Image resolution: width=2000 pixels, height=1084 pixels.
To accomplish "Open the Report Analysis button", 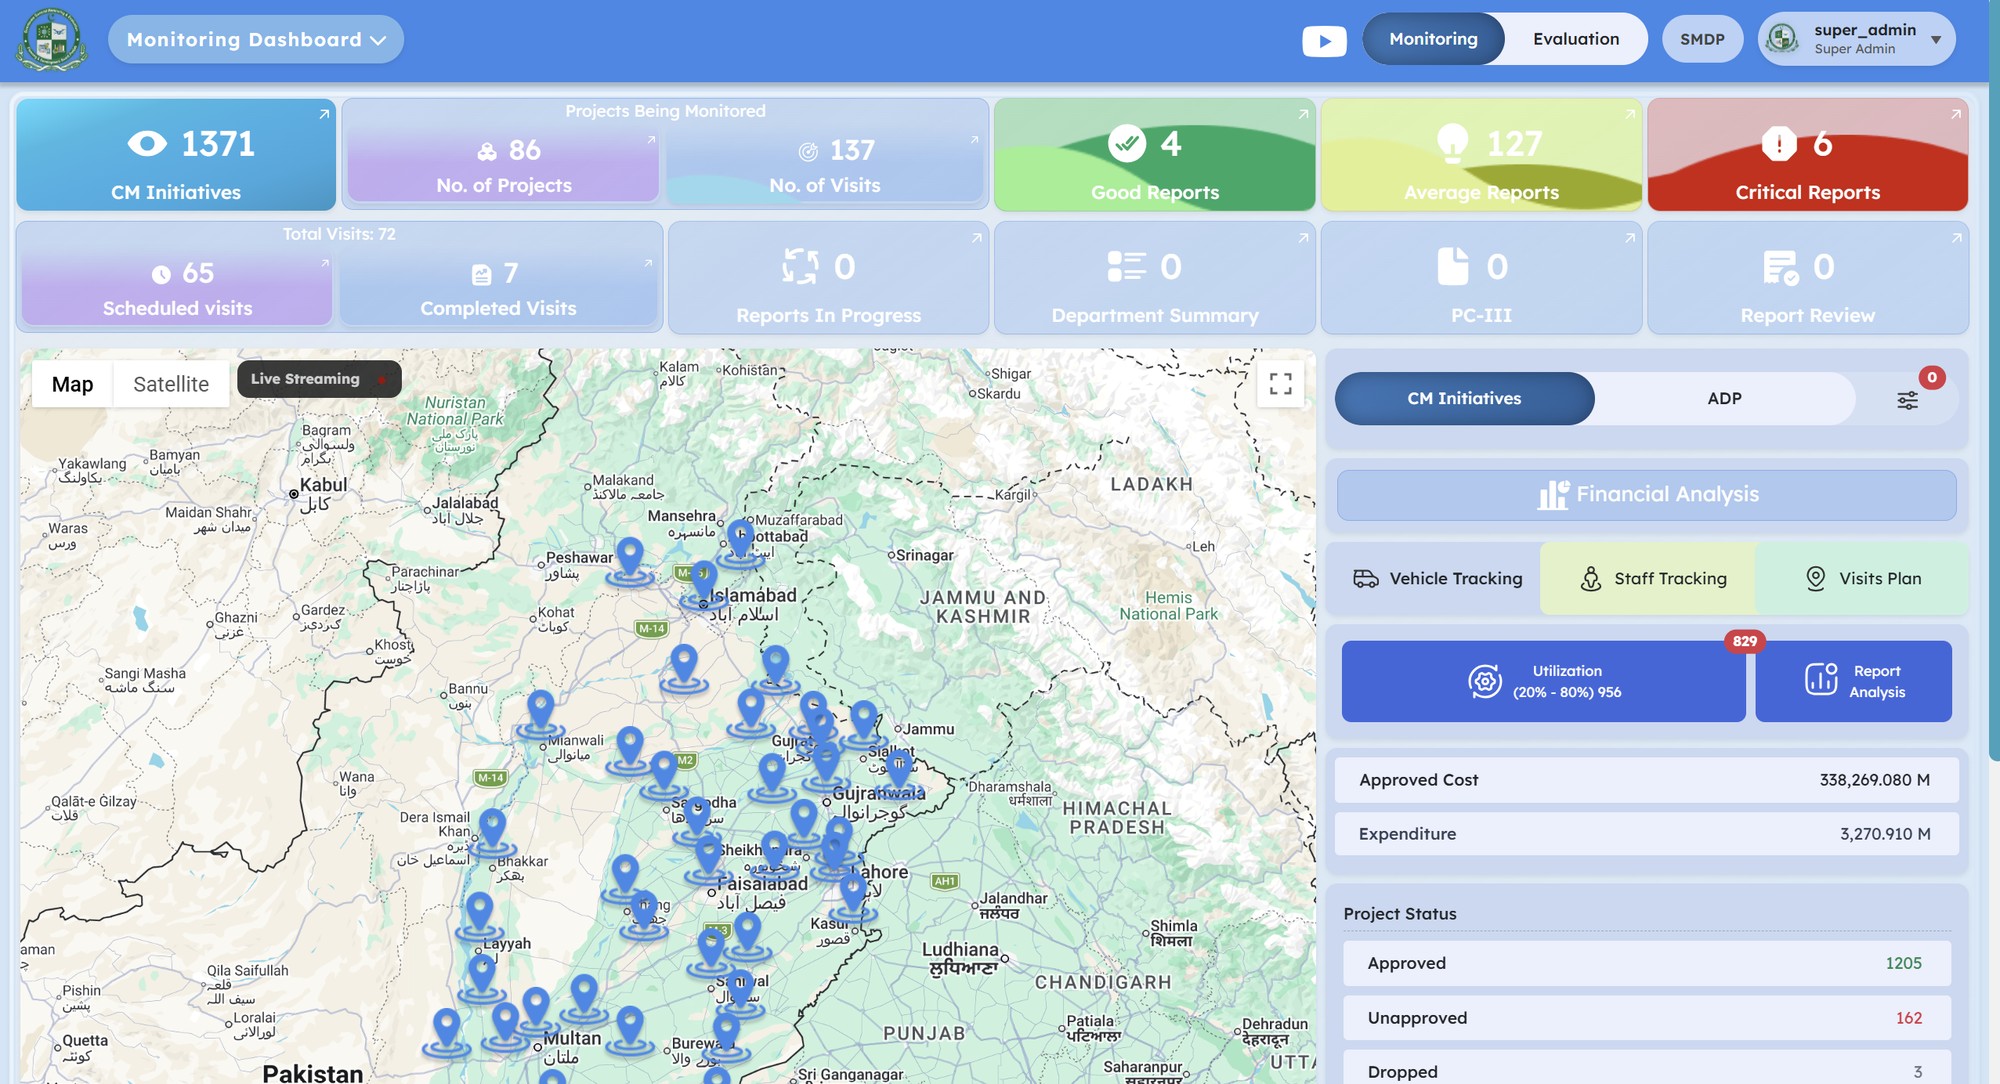I will point(1853,681).
